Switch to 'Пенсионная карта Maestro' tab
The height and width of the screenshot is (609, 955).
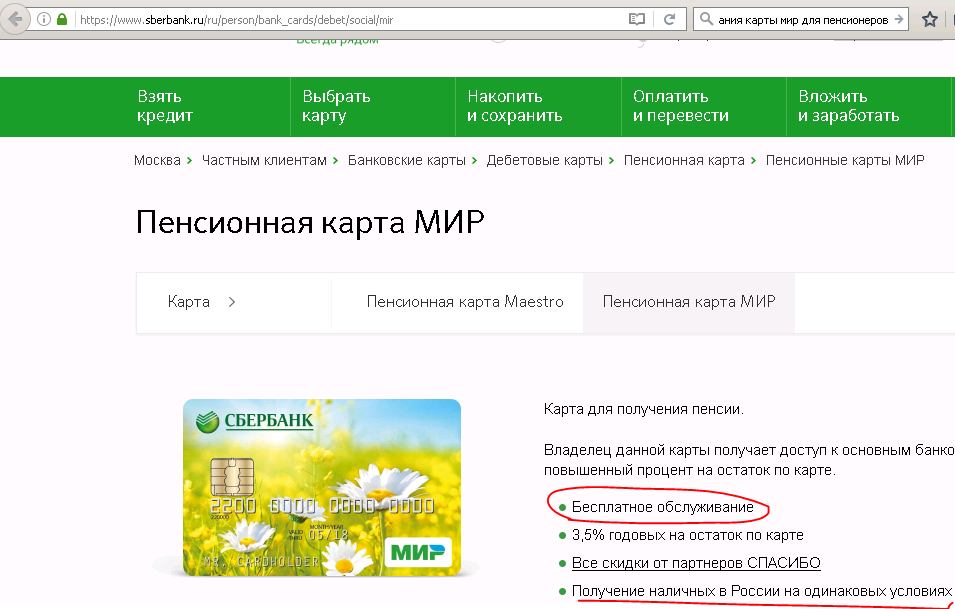pos(465,302)
